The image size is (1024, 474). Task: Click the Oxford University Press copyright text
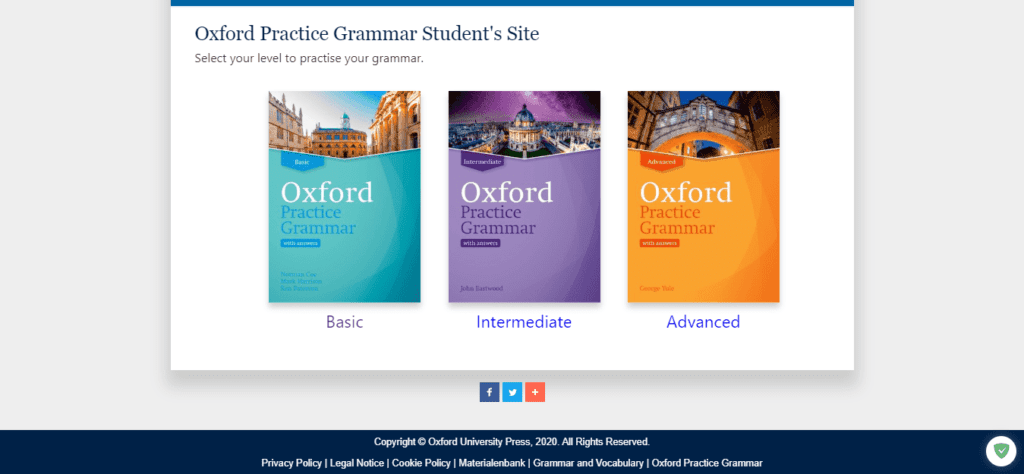(x=512, y=442)
